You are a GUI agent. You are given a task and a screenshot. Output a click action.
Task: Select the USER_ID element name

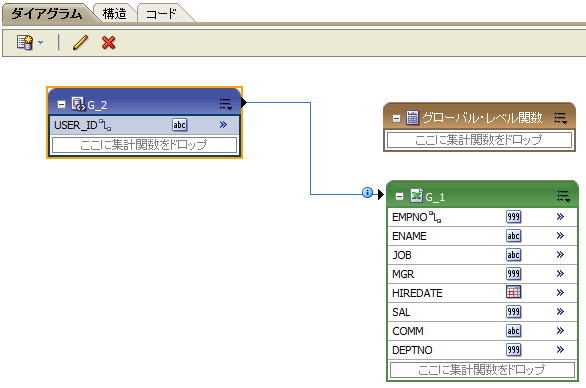click(x=75, y=125)
